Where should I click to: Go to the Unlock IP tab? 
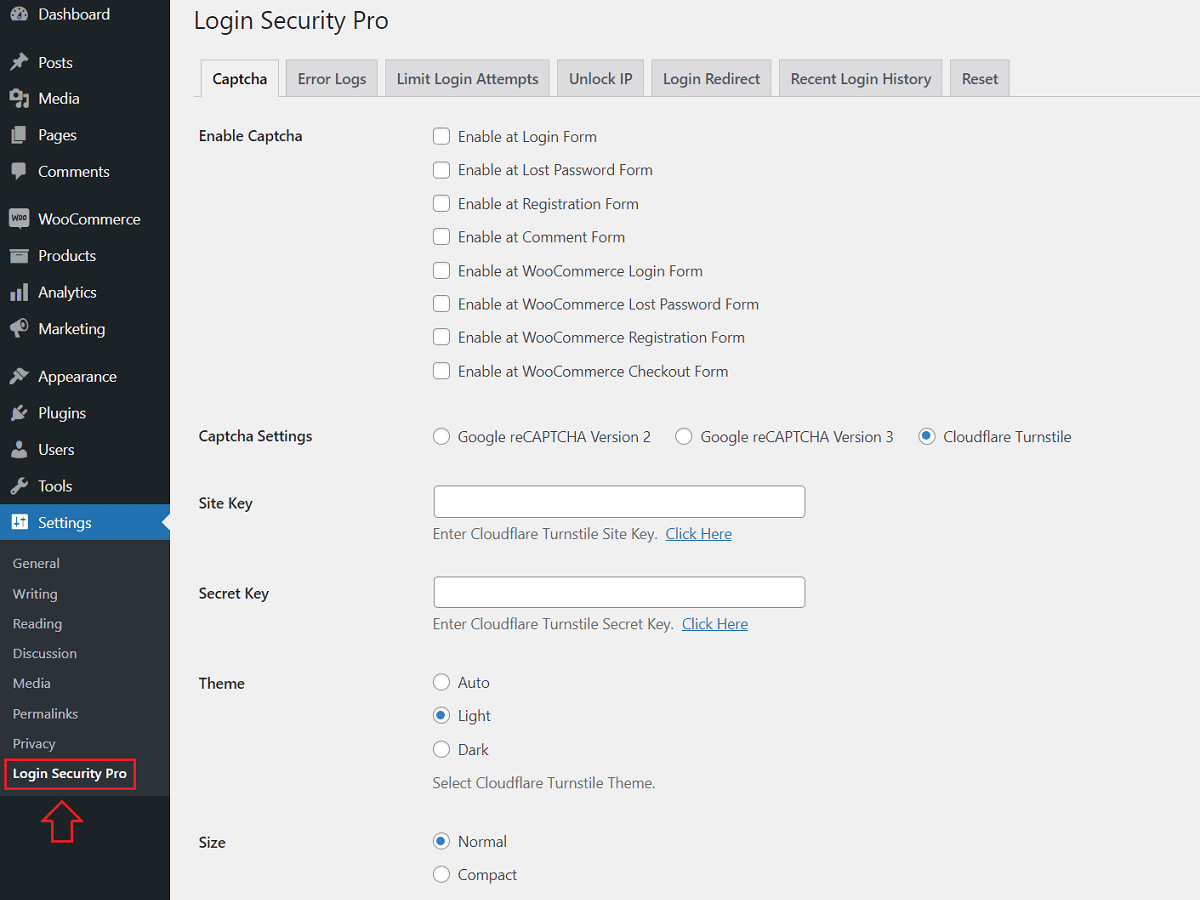tap(601, 79)
